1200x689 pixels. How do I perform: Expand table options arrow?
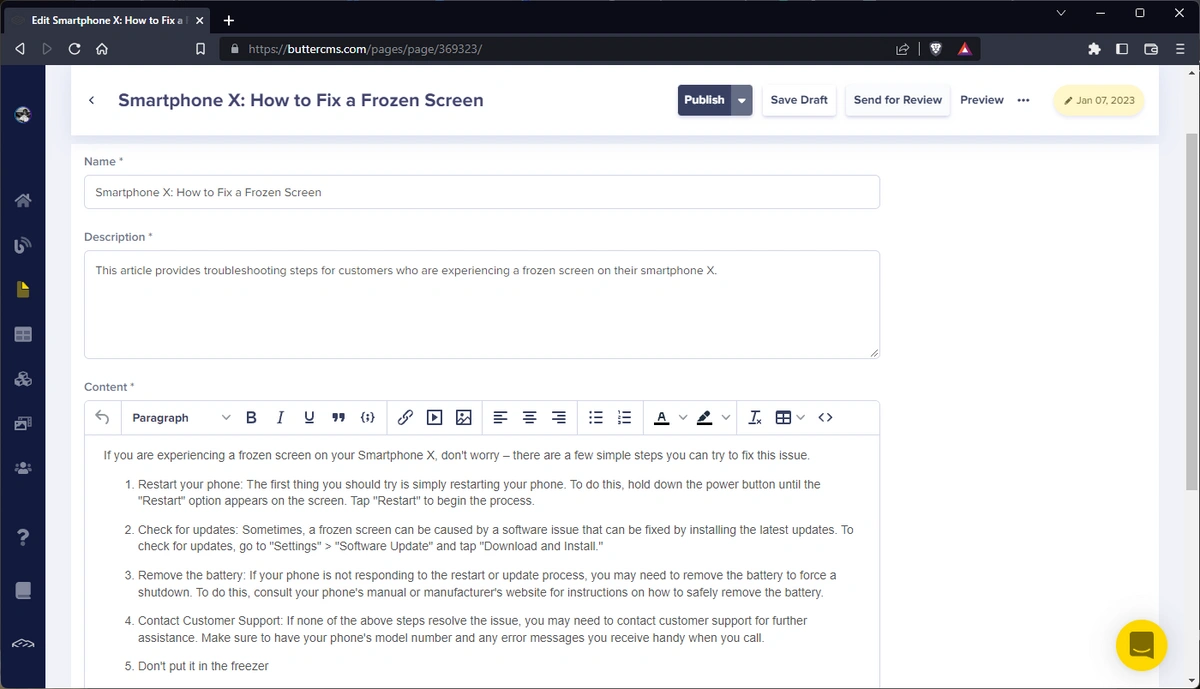pyautogui.click(x=800, y=418)
